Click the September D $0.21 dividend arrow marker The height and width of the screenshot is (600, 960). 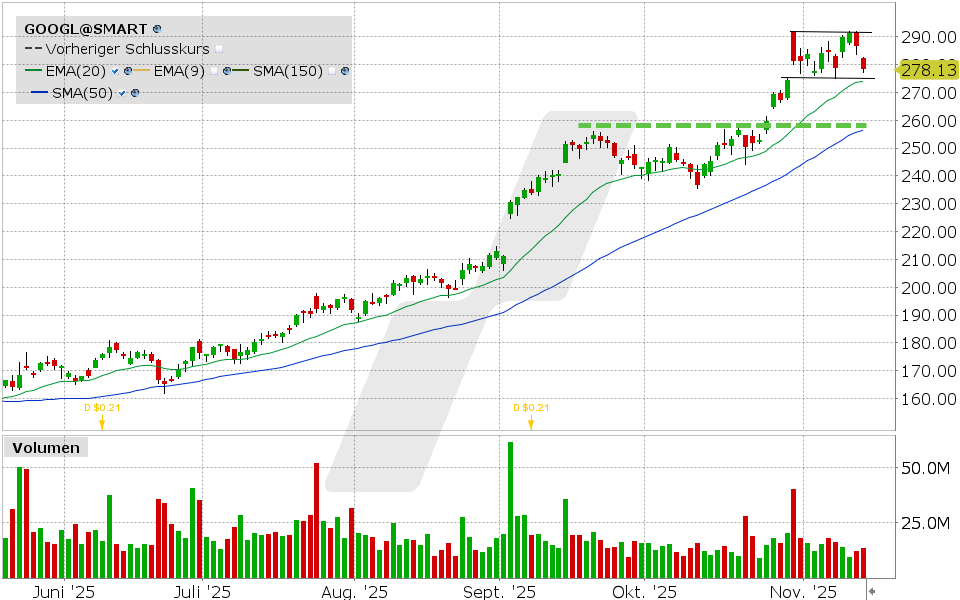coord(530,422)
